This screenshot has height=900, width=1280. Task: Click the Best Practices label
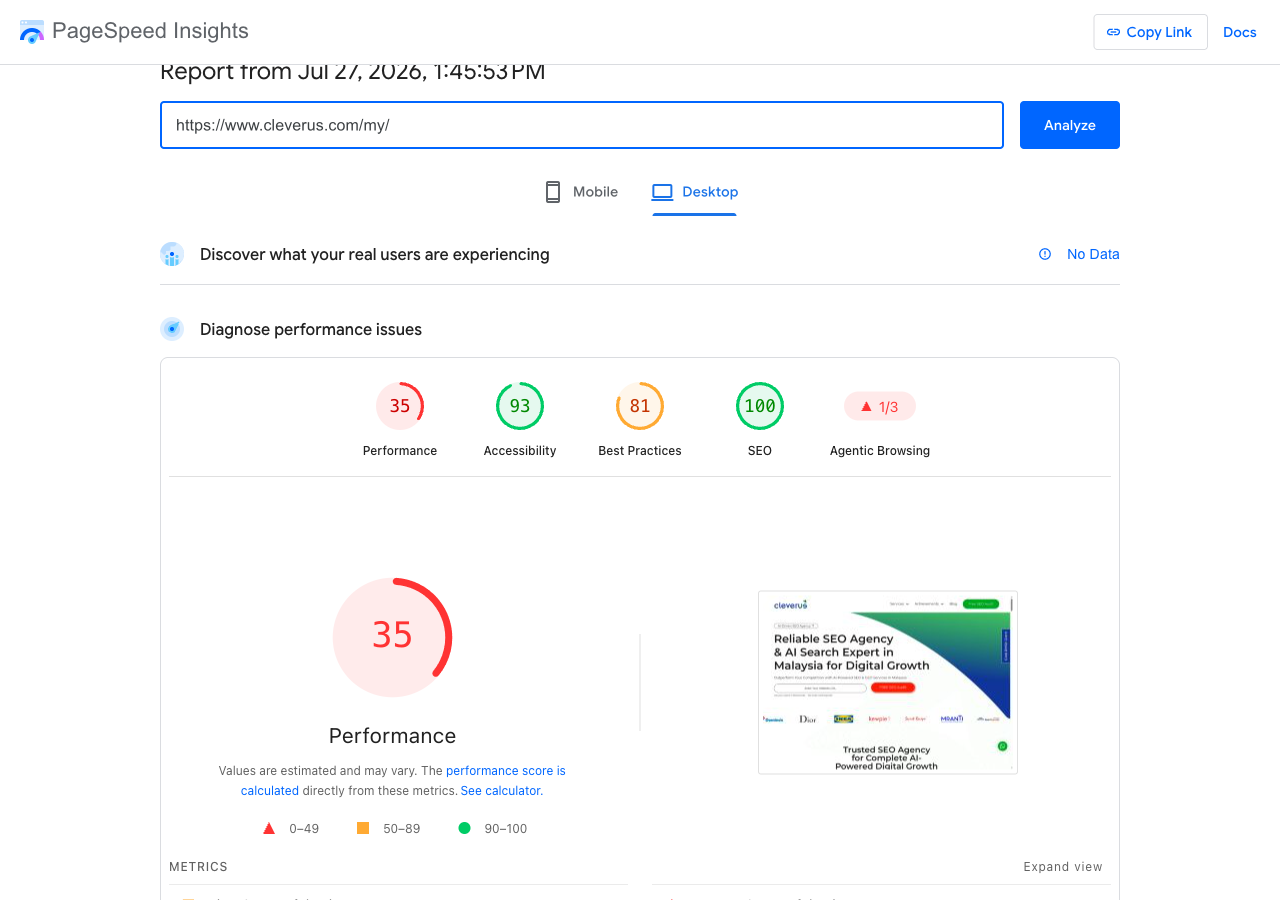pos(640,451)
